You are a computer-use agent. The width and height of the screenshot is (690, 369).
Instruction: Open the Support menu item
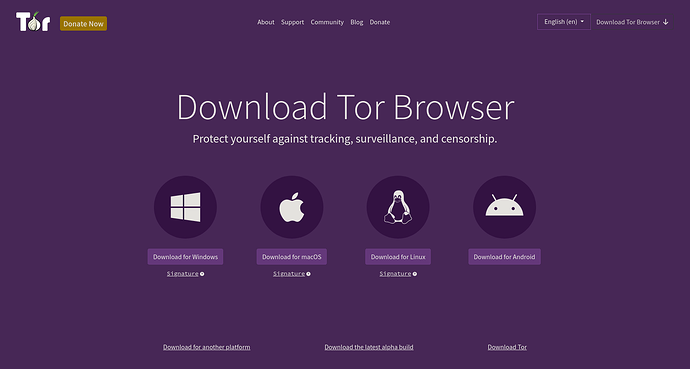[x=293, y=22]
